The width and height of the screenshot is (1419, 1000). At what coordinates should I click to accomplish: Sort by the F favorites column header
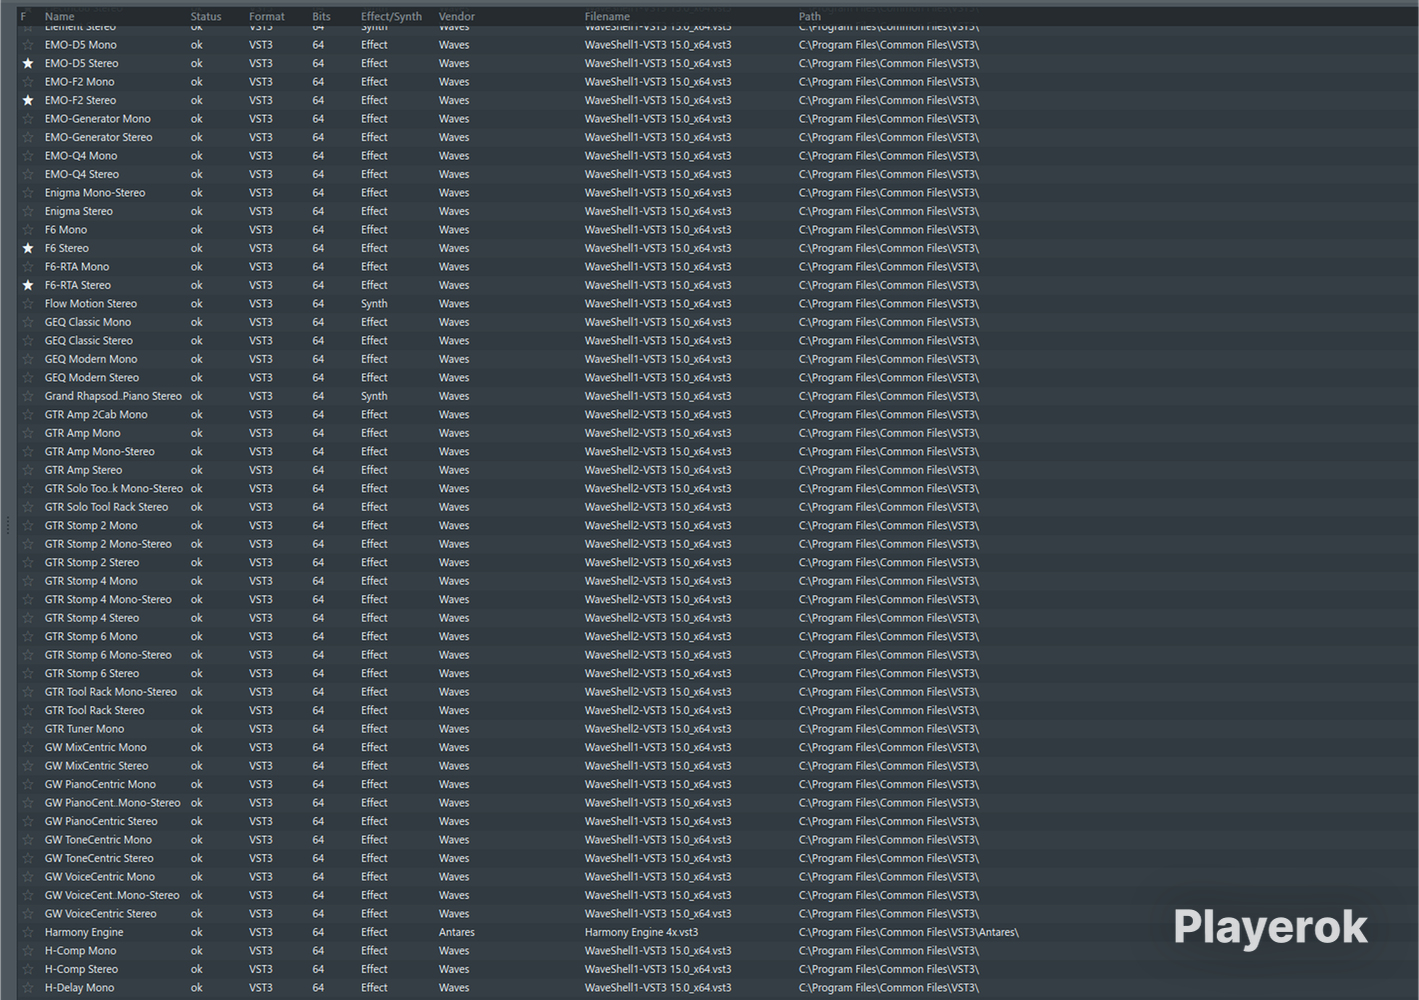(x=23, y=16)
